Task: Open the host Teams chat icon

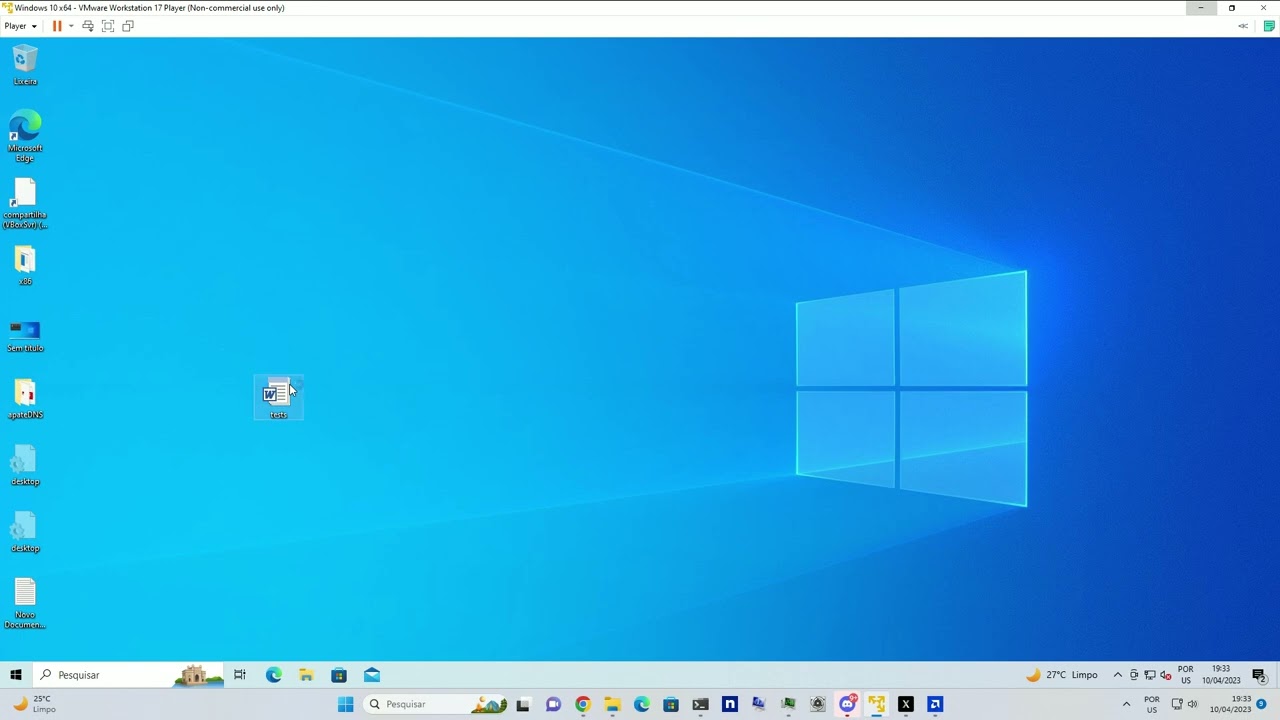Action: click(553, 704)
